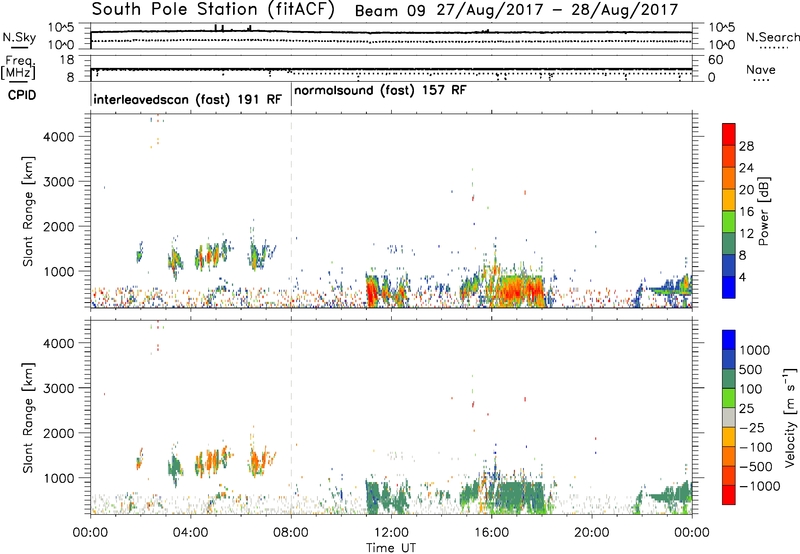Click the Velocity [m s⁻¹] colorbar title
This screenshot has height=554, width=800.
point(790,418)
